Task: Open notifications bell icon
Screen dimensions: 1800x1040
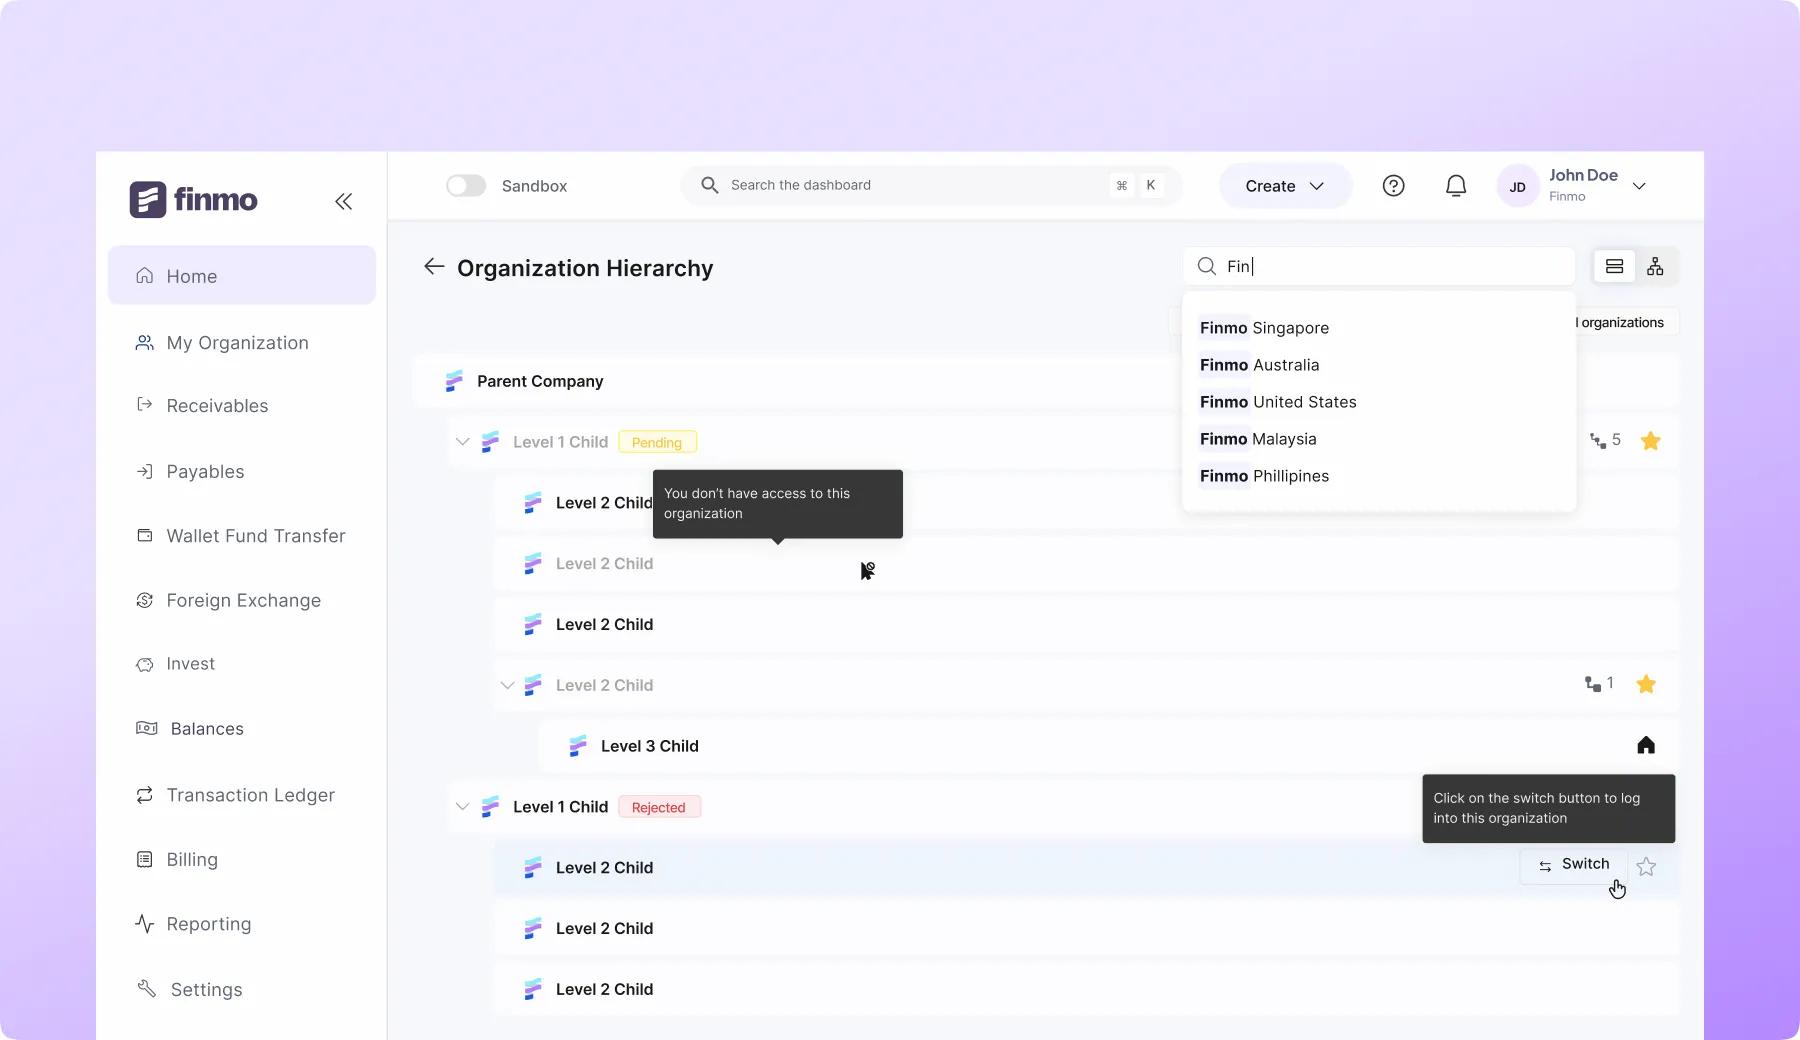Action: point(1456,186)
